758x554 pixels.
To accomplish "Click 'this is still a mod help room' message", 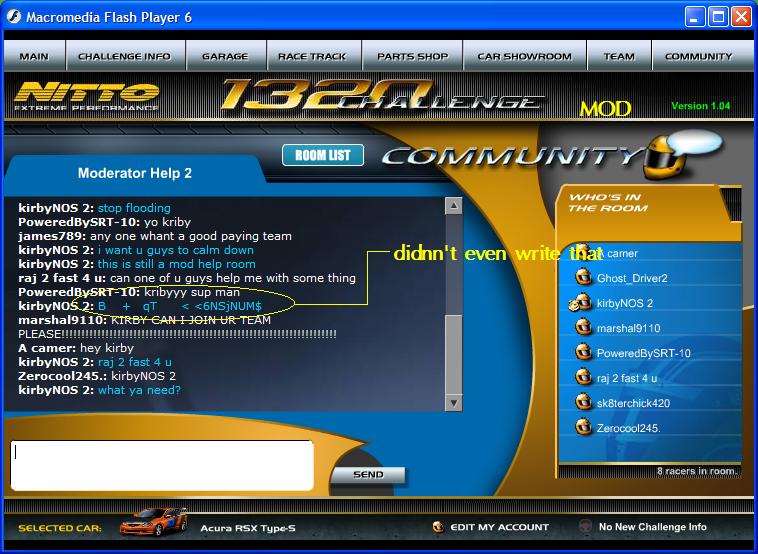I will [176, 264].
